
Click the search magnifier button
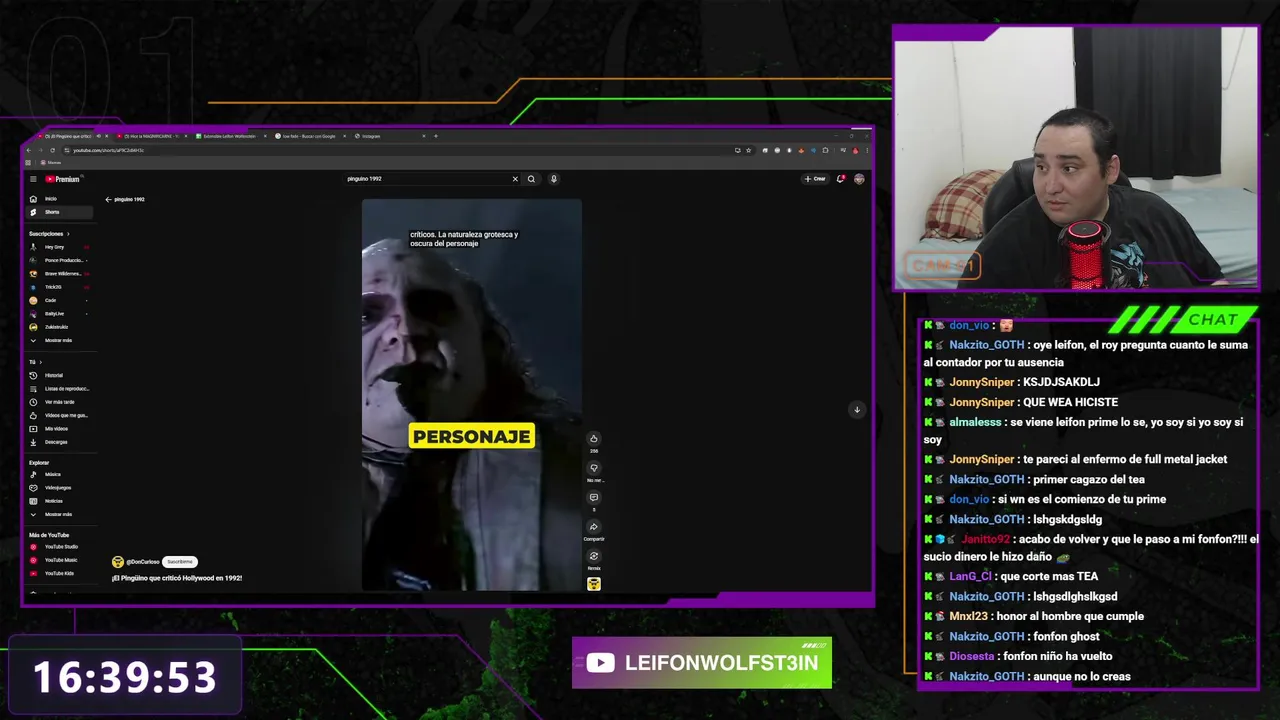coord(531,179)
